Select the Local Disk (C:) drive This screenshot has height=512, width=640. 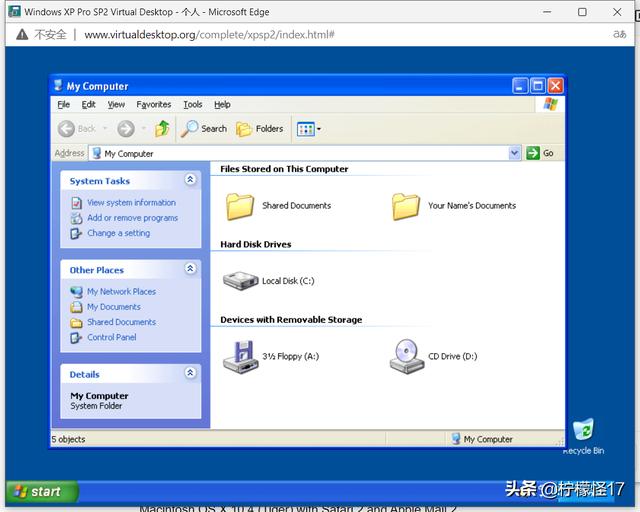click(240, 281)
